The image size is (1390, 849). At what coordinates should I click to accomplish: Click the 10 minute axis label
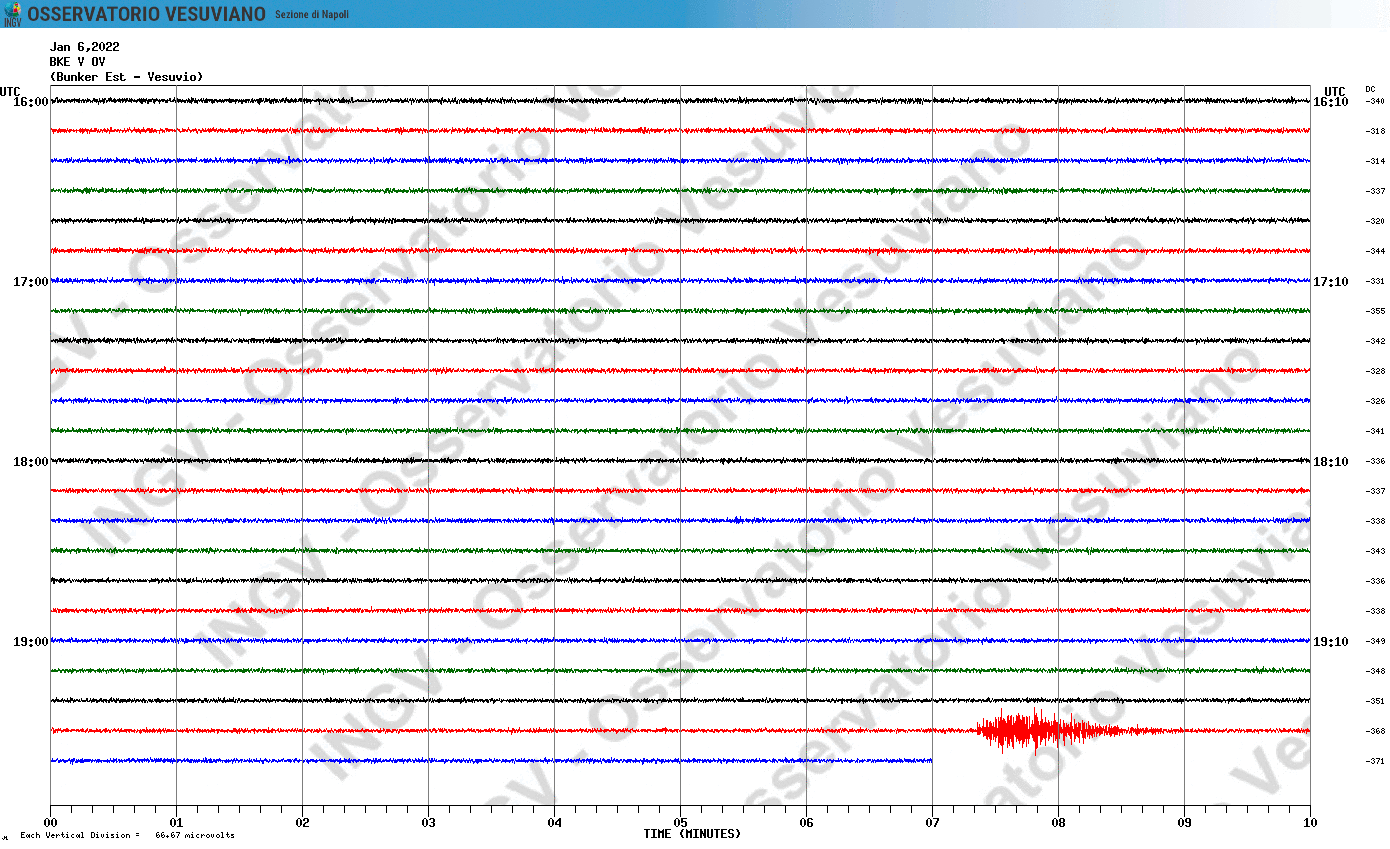1310,822
